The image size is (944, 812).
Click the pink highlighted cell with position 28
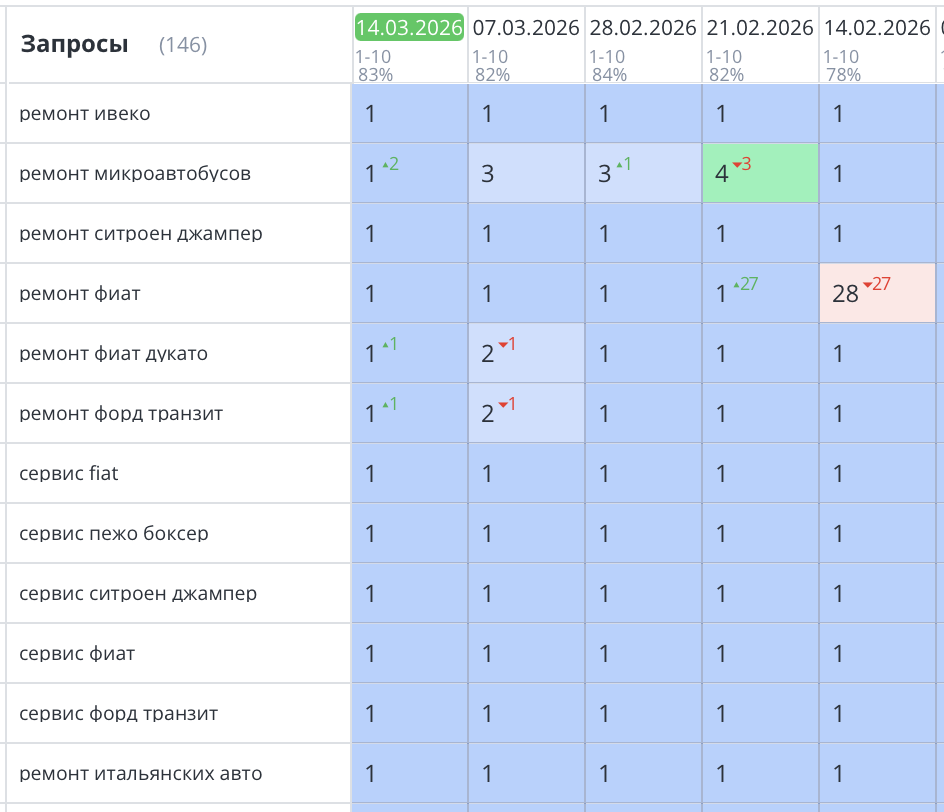click(x=877, y=294)
